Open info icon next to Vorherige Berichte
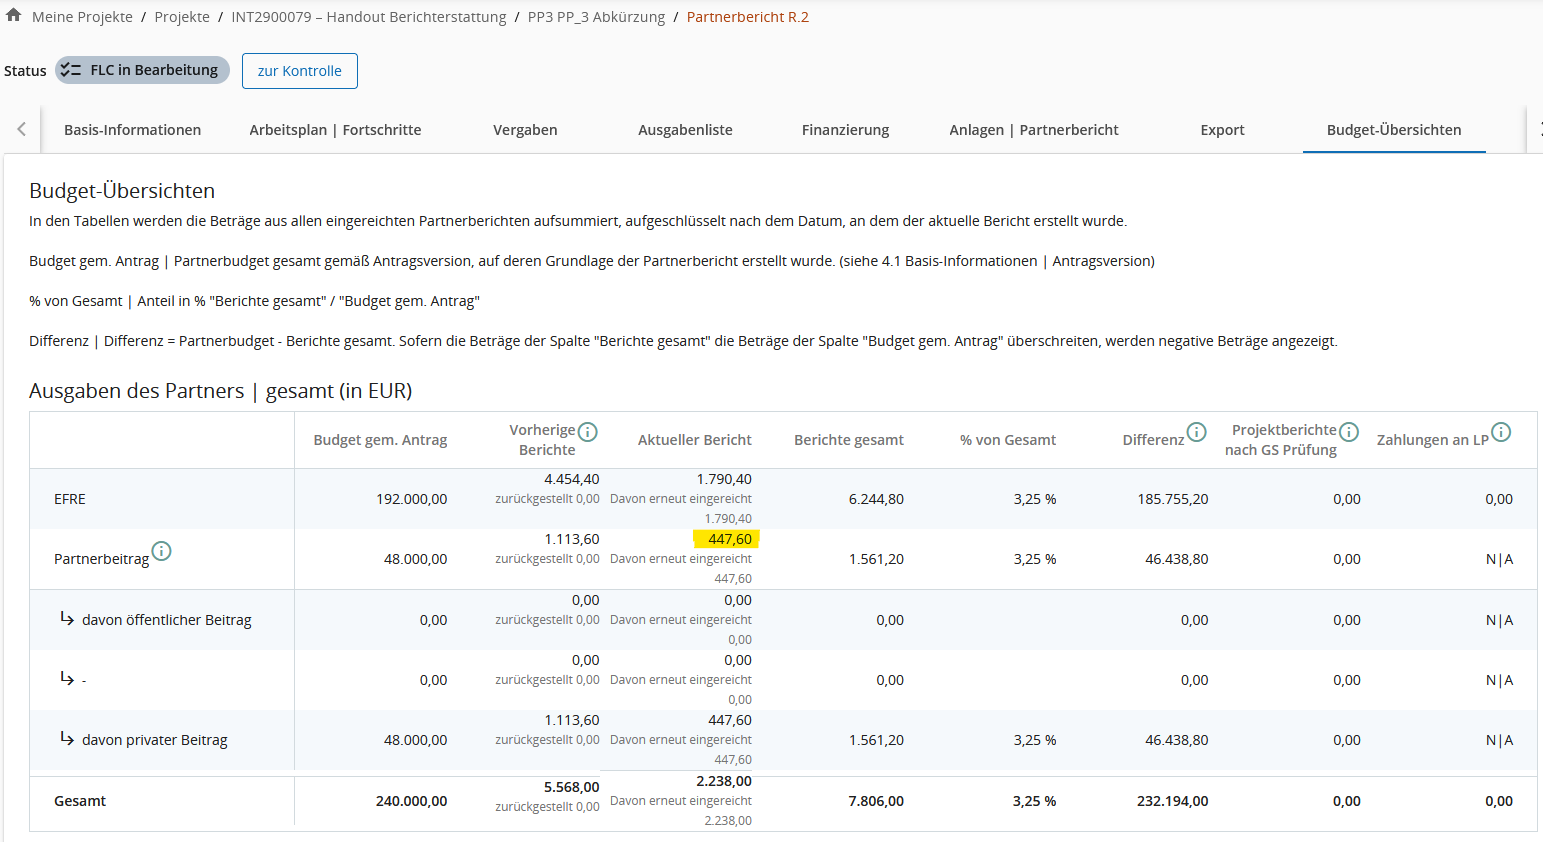 [x=588, y=431]
